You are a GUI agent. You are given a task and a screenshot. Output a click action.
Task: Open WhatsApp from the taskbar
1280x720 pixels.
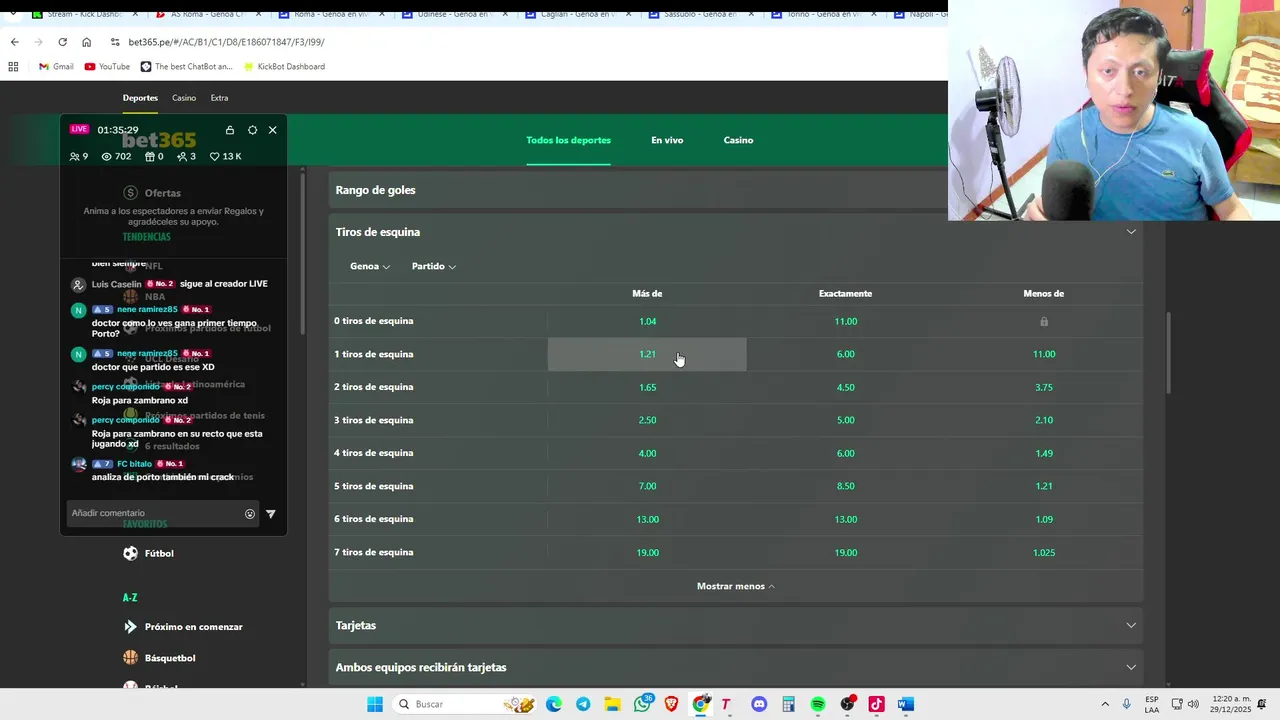(x=642, y=704)
